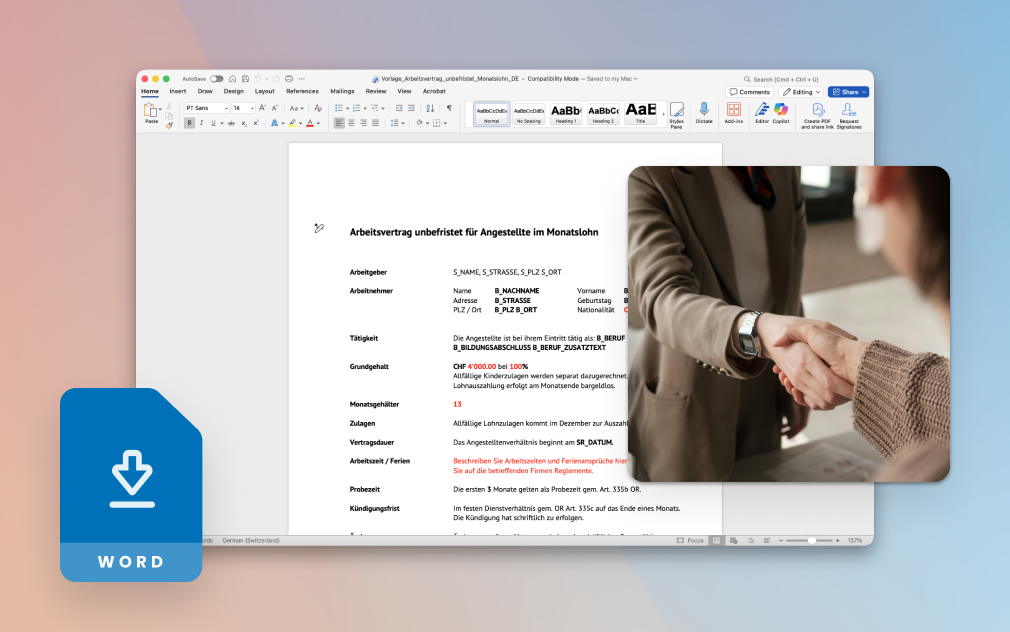Viewport: 1010px width, 632px height.
Task: Expand the Paste options arrow
Action: click(x=160, y=110)
